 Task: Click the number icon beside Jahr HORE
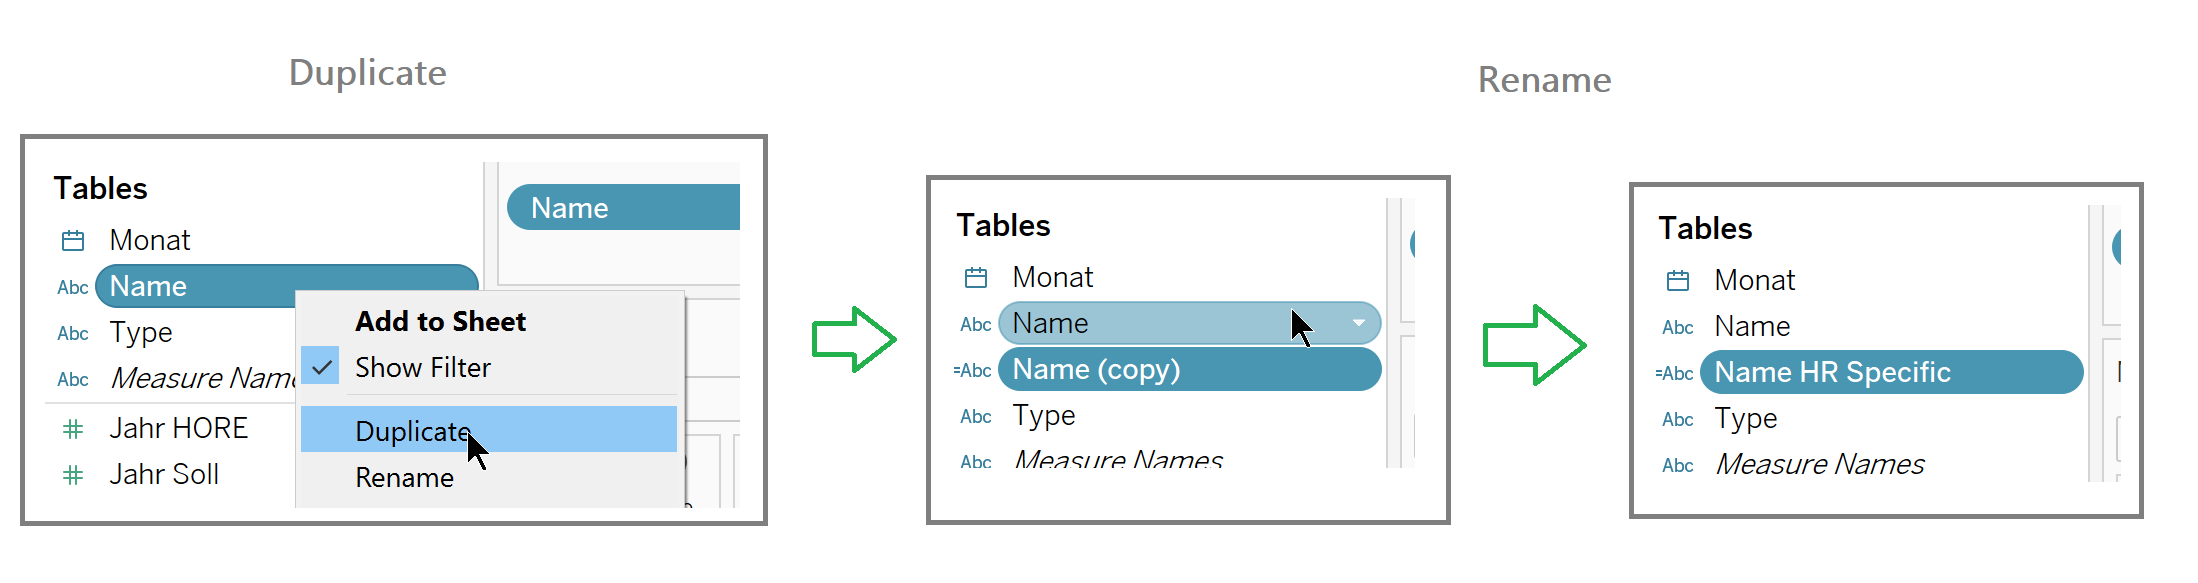click(73, 430)
